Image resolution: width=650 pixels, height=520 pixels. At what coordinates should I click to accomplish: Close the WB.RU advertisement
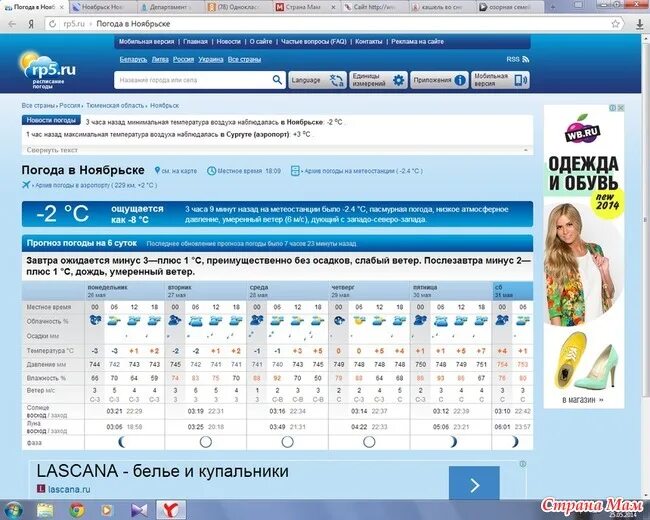(621, 108)
